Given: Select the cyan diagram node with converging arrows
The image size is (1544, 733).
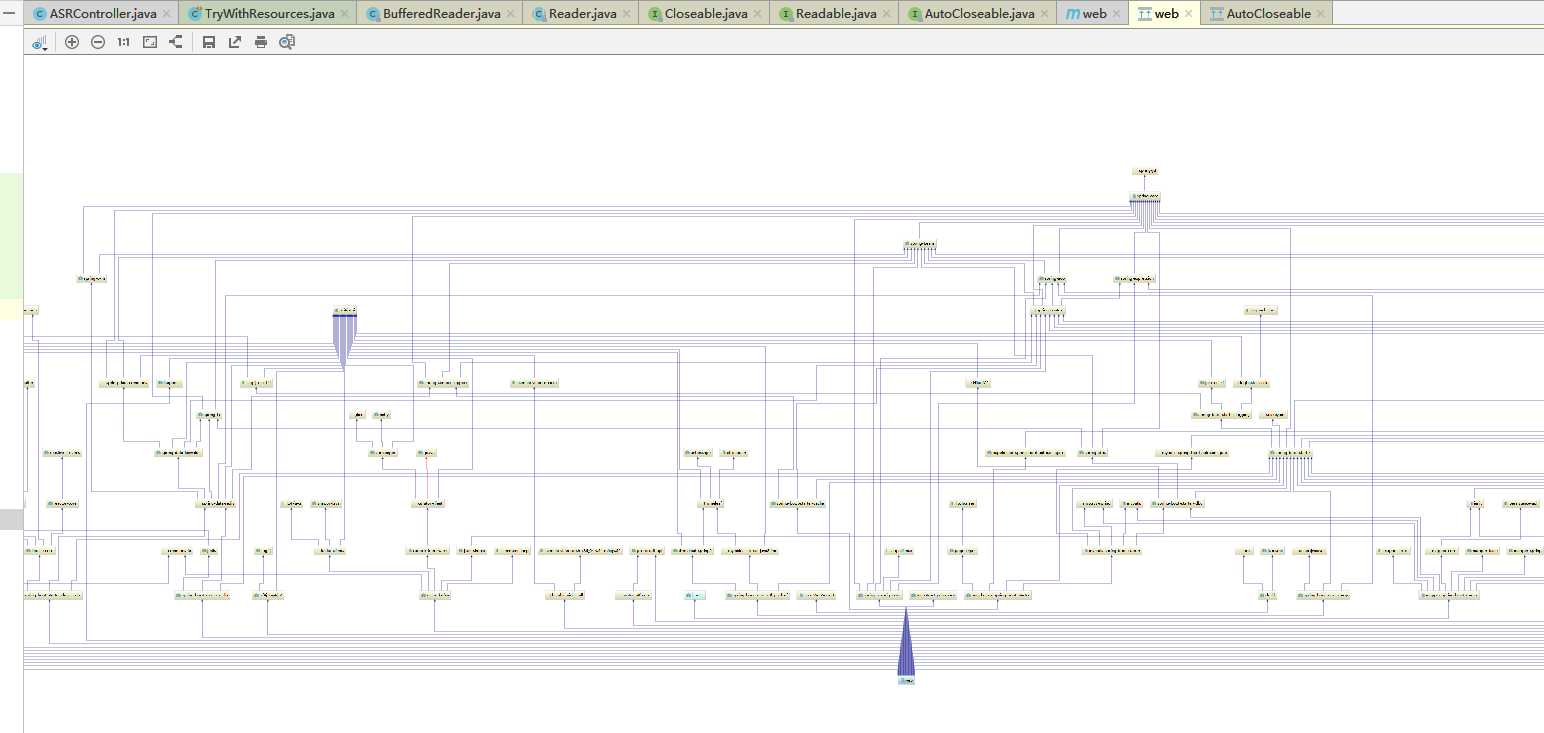Looking at the screenshot, I should (x=906, y=681).
